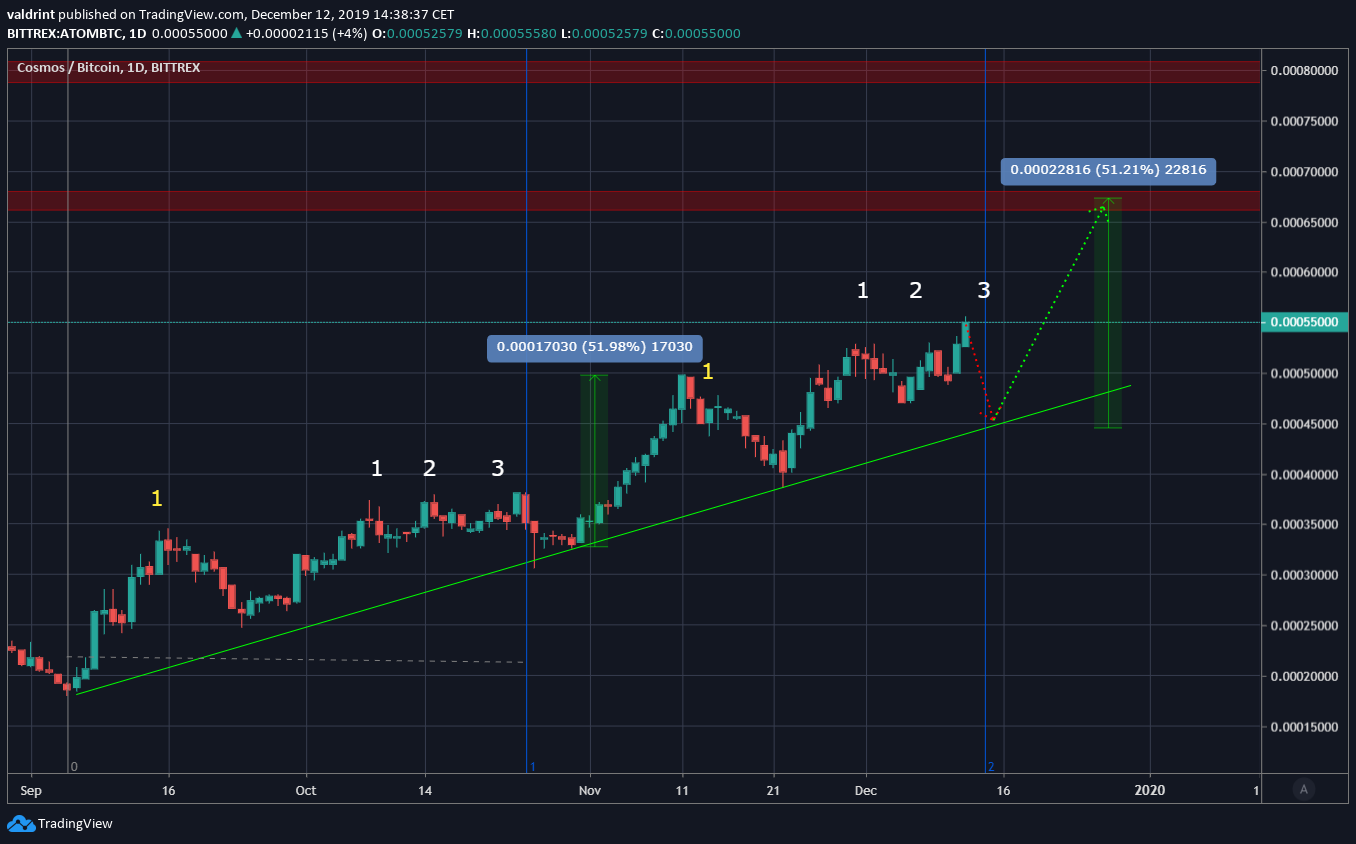Viewport: 1356px width, 844px height.
Task: Click the "Nov" label on the time axis
Action: pyautogui.click(x=589, y=790)
